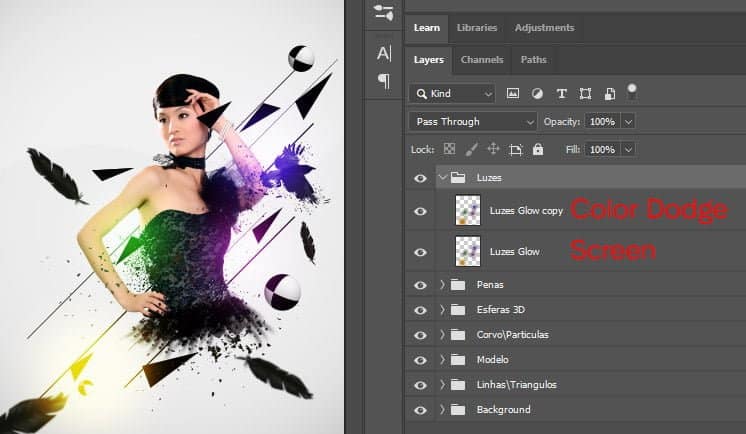Click the Opacity 100% value field
This screenshot has width=746, height=434.
point(603,122)
